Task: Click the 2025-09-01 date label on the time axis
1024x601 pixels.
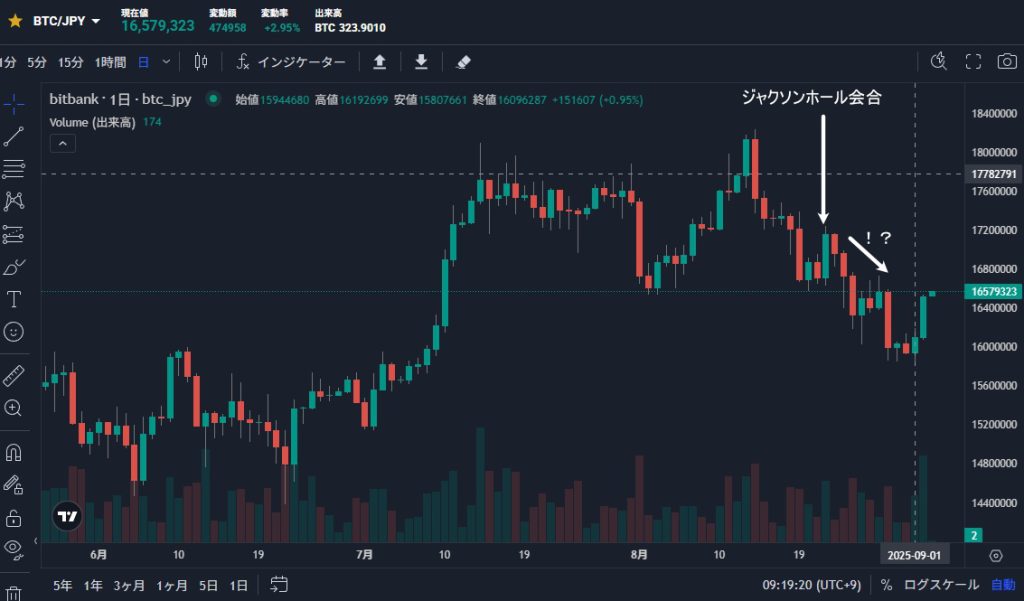Action: click(914, 555)
